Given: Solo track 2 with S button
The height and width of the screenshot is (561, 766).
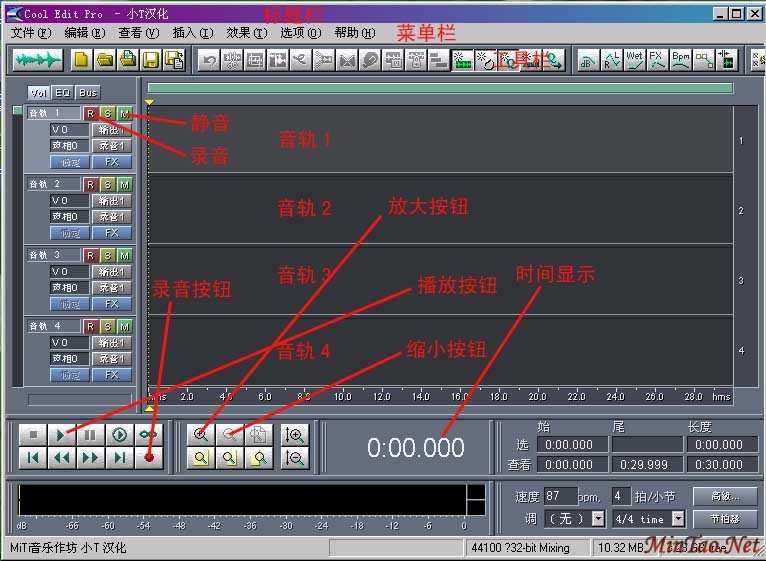Looking at the screenshot, I should tap(107, 184).
